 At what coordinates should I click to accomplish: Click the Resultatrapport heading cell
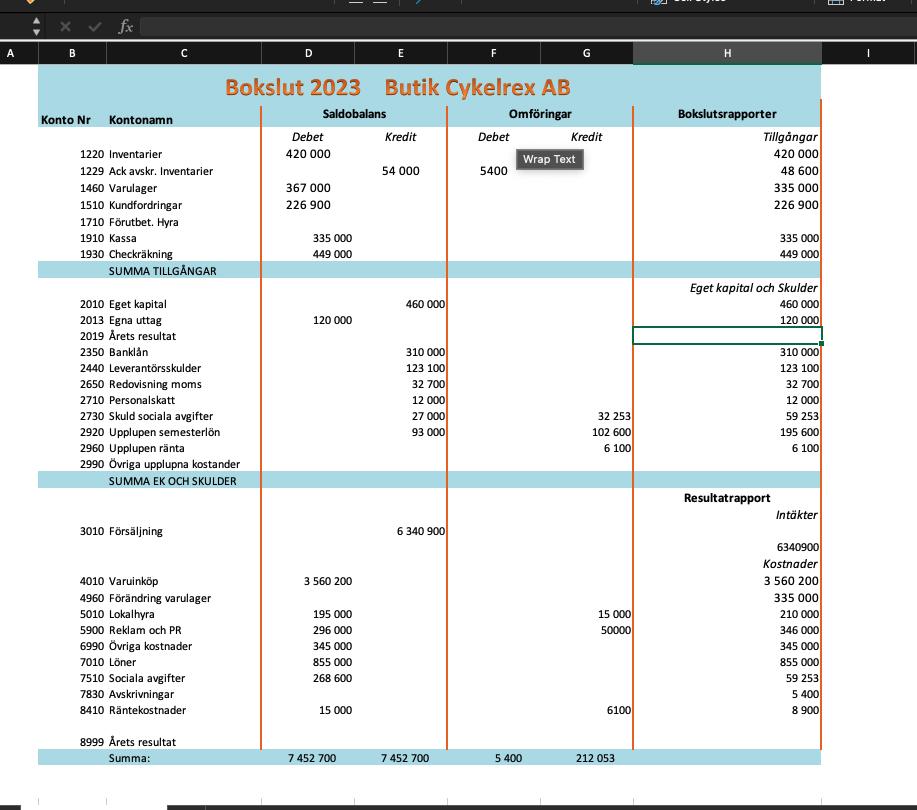click(726, 497)
